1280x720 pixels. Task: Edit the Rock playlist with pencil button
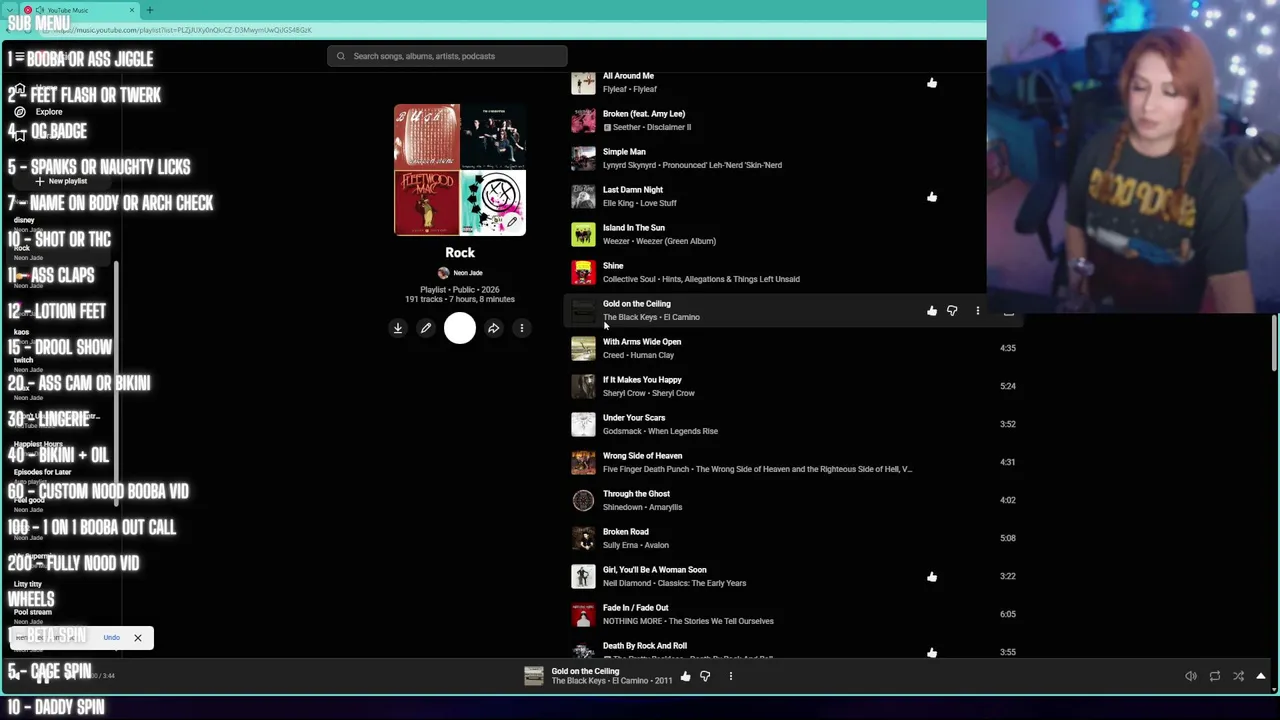(426, 328)
